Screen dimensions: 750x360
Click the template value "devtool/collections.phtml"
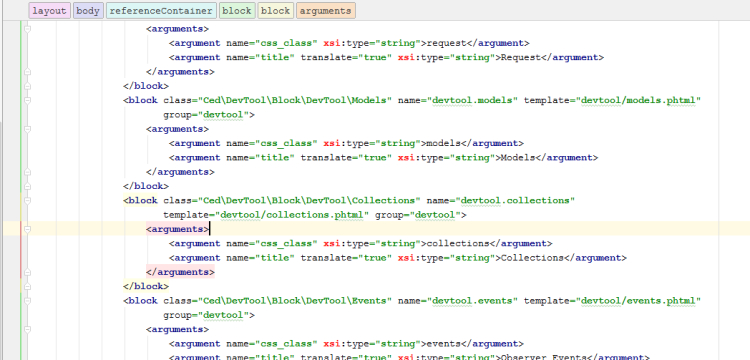click(x=292, y=215)
